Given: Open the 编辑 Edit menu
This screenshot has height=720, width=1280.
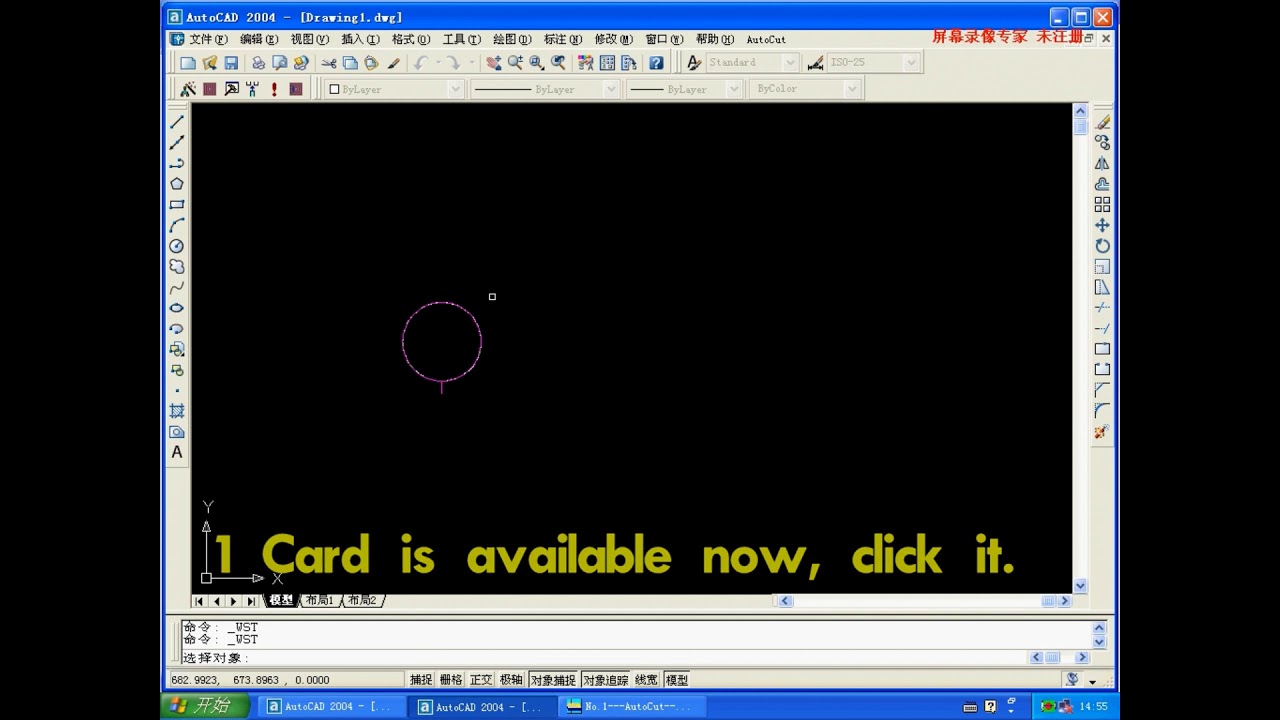Looking at the screenshot, I should tap(259, 39).
